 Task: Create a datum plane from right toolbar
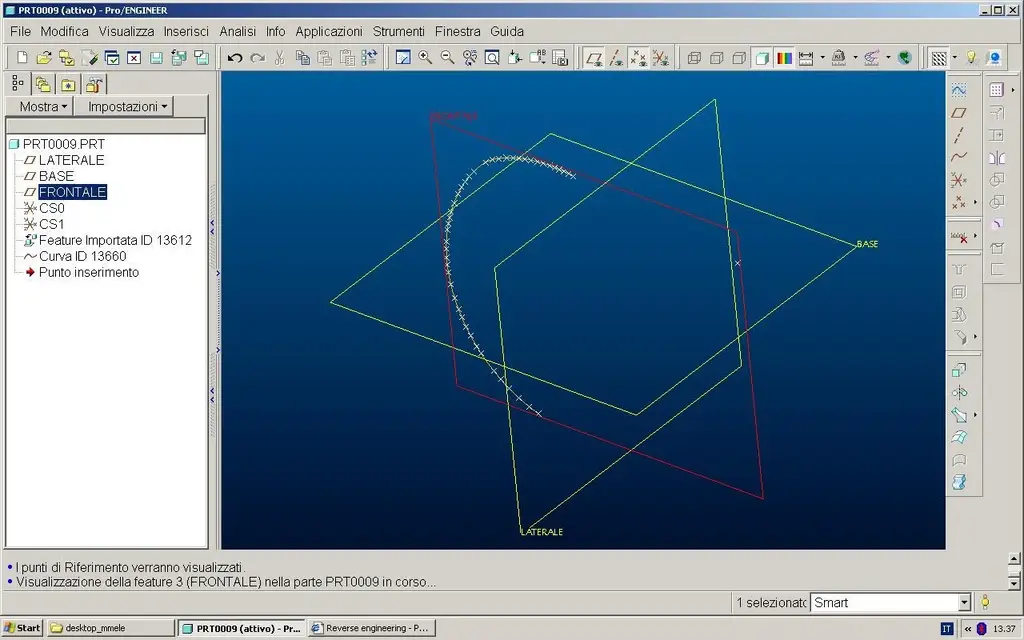[x=958, y=112]
